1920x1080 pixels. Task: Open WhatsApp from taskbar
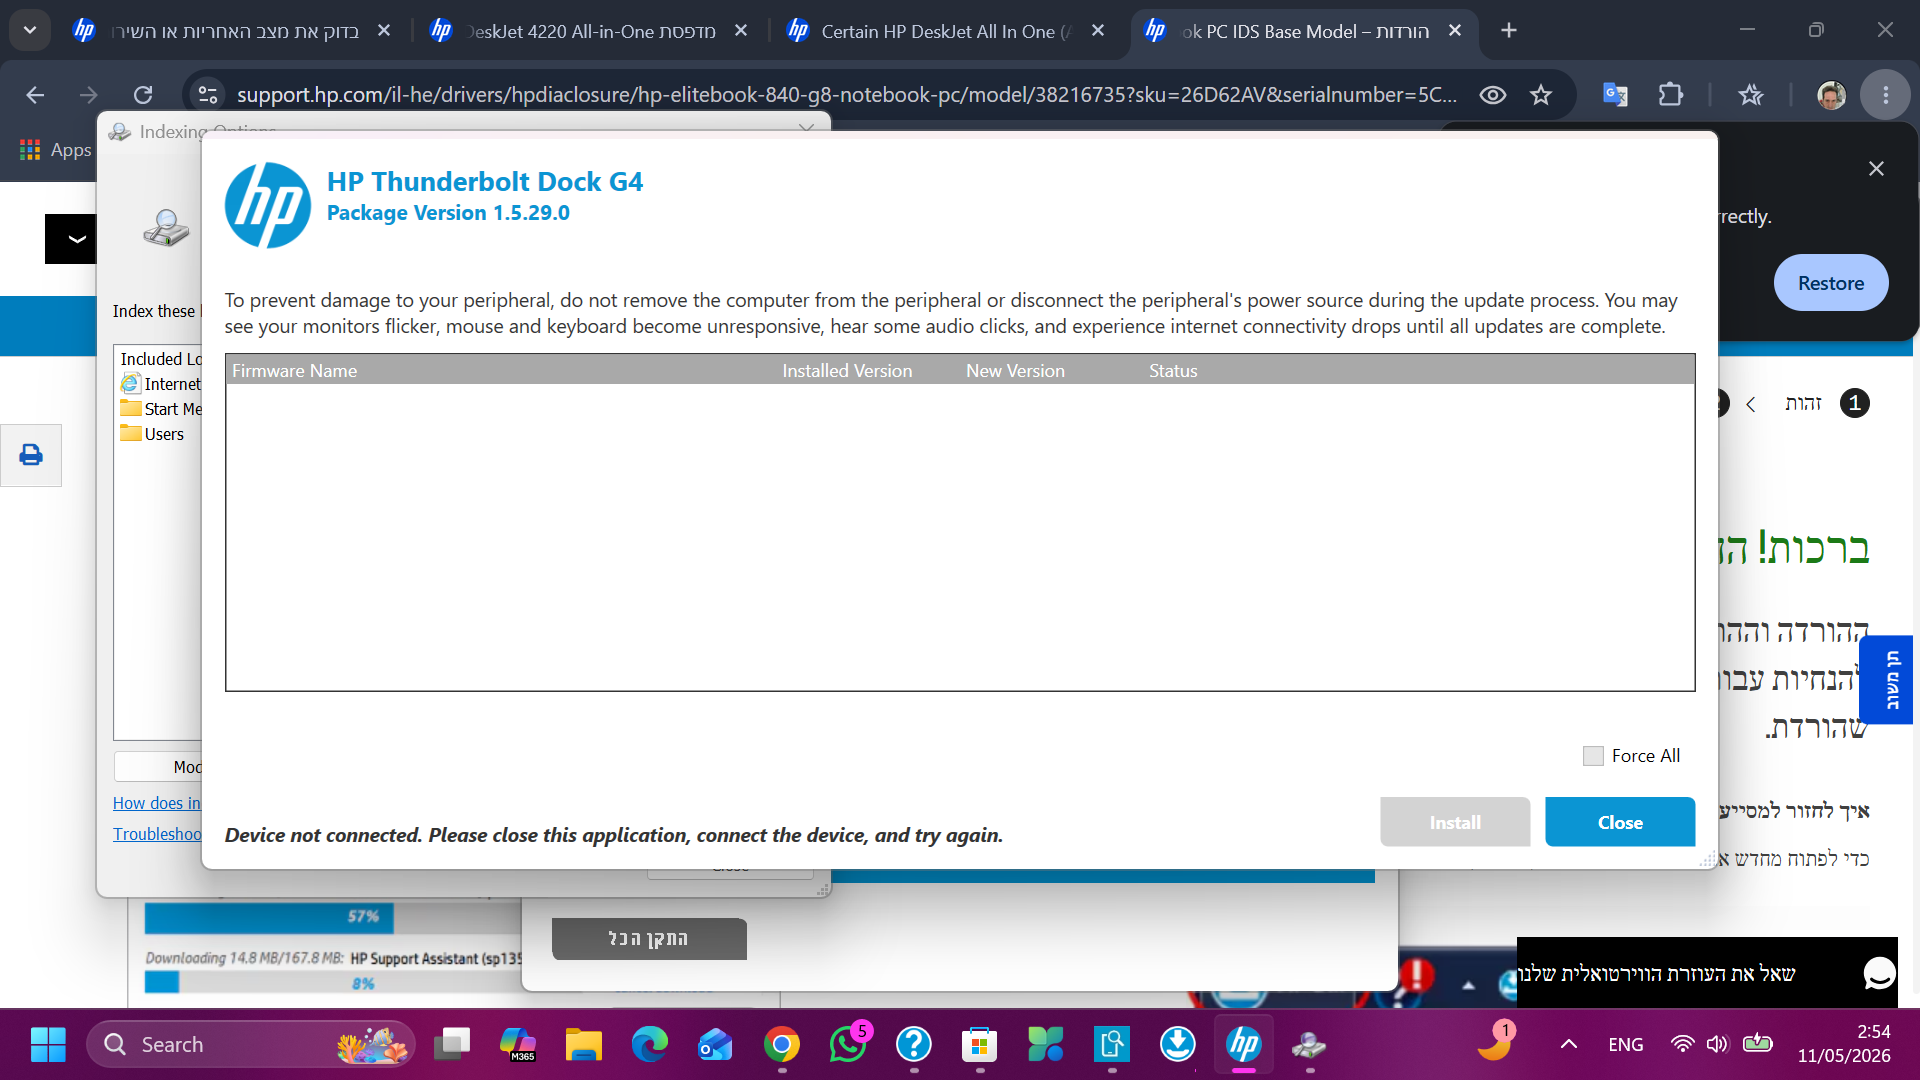coord(848,1045)
